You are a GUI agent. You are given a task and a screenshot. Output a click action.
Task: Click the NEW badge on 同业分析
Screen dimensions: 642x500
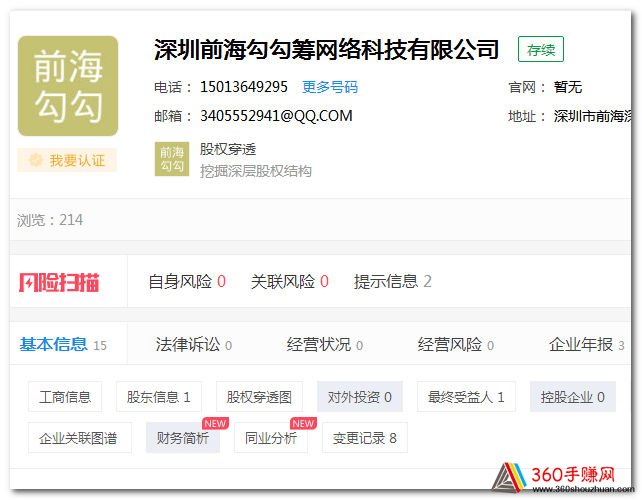303,423
